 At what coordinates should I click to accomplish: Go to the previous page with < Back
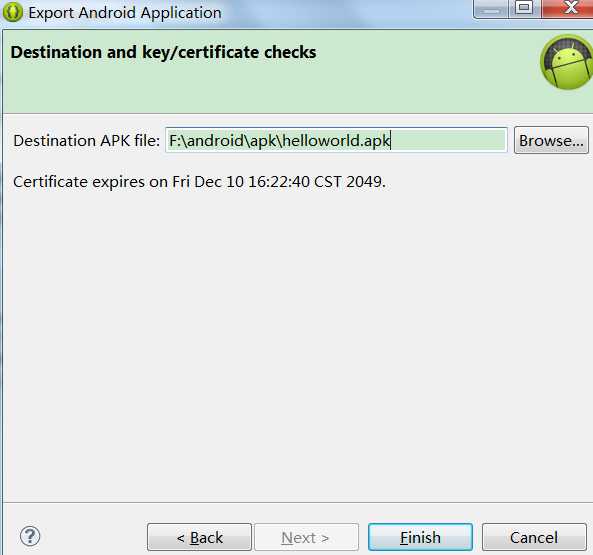(199, 537)
